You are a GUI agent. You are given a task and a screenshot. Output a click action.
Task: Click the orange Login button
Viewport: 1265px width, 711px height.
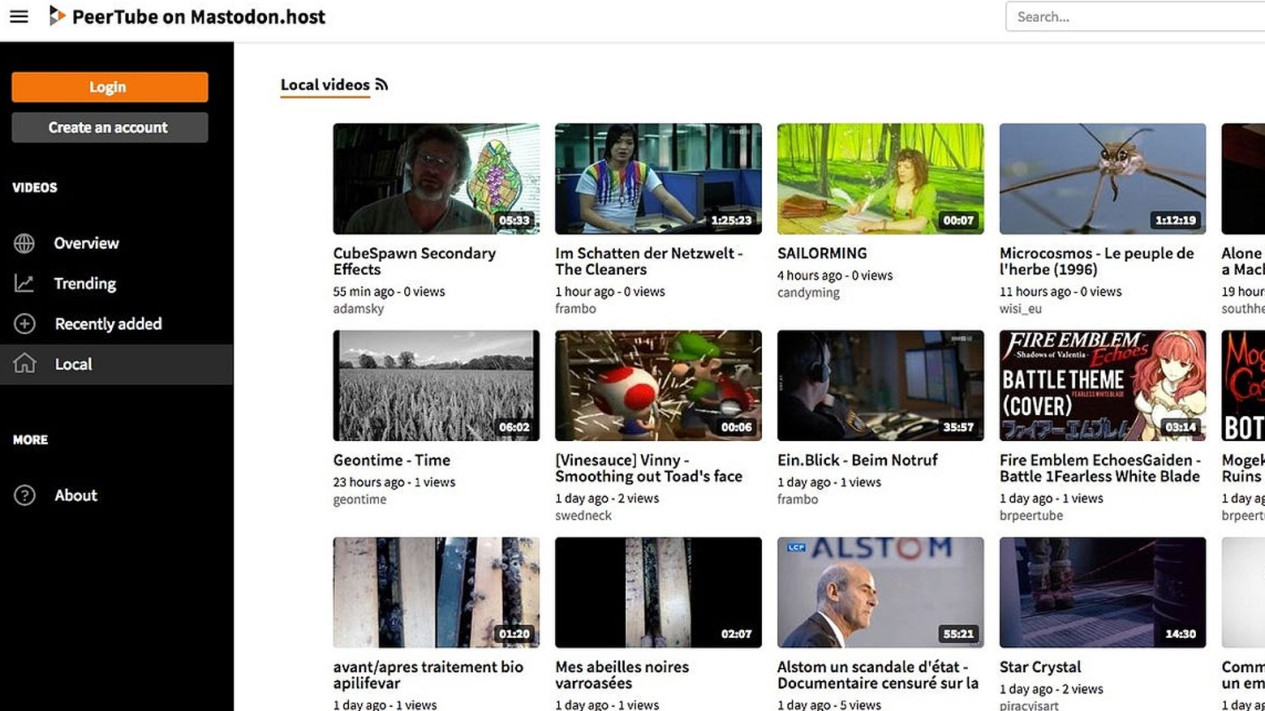pos(110,87)
